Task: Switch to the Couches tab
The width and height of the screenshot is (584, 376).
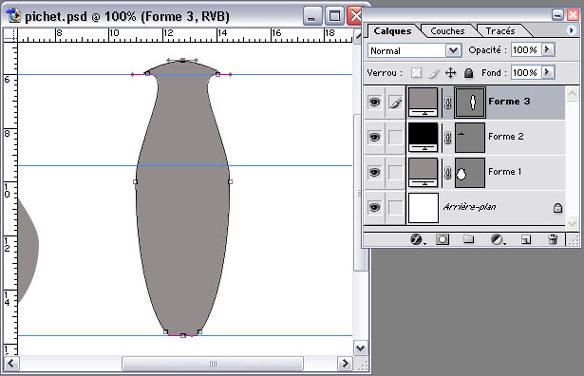Action: pos(447,31)
